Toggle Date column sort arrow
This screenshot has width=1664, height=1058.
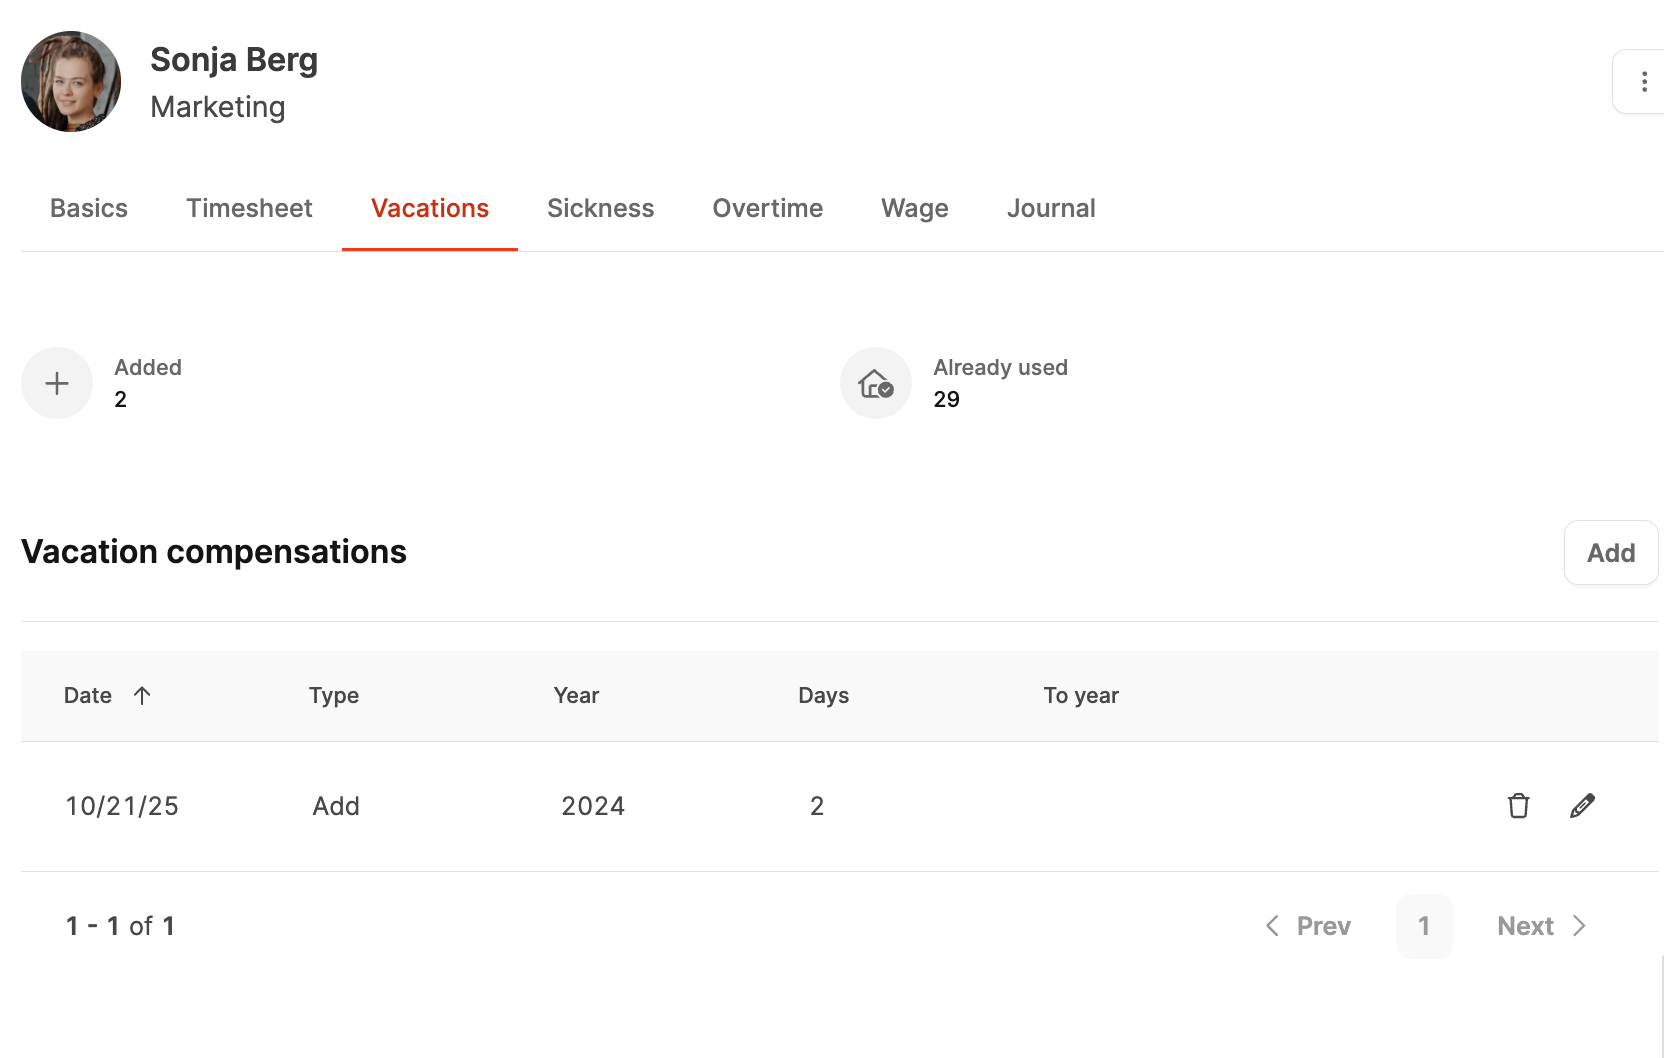coord(142,695)
